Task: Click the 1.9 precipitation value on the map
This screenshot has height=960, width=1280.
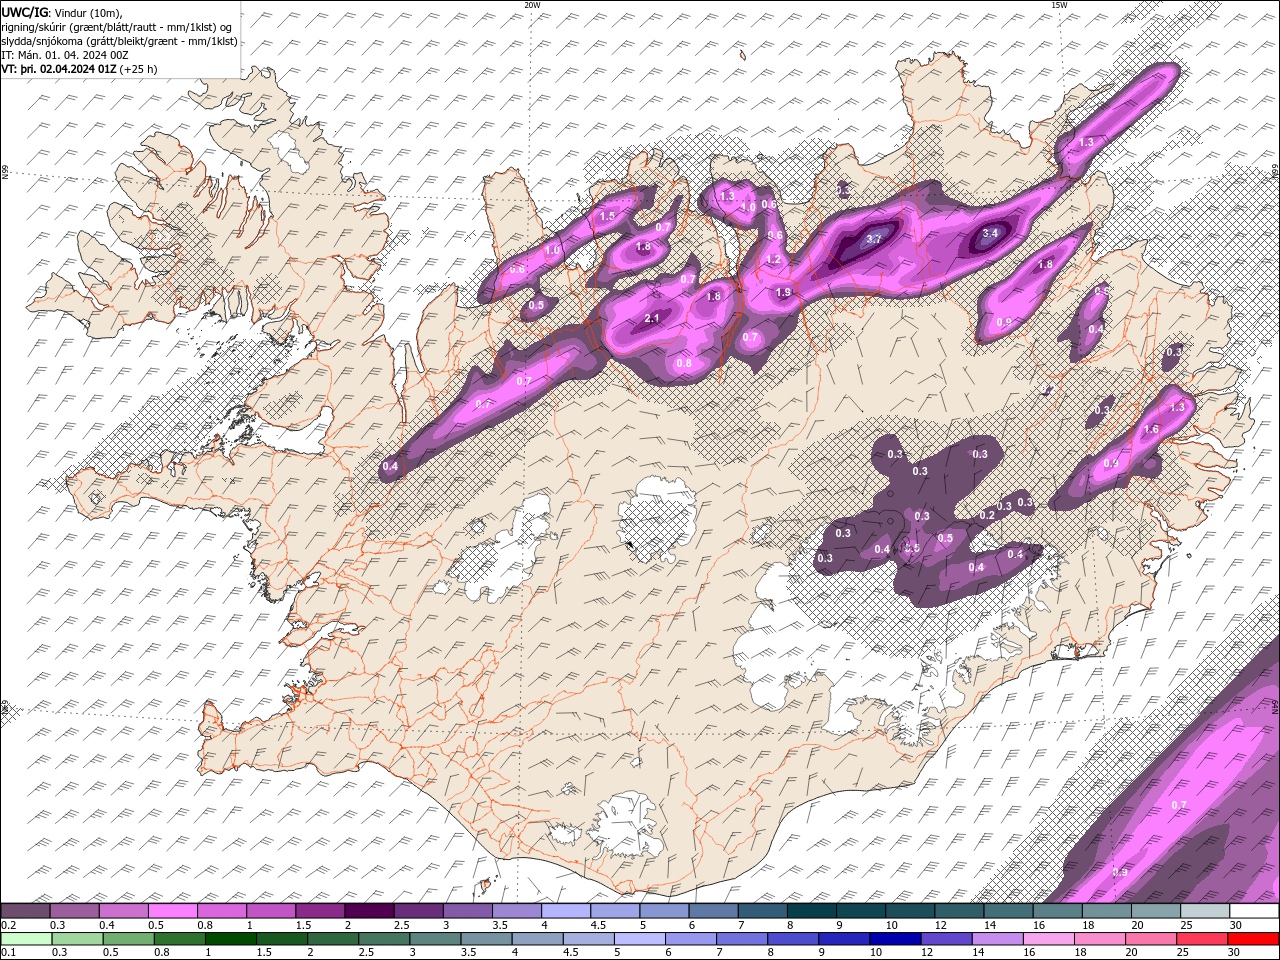Action: (x=784, y=292)
